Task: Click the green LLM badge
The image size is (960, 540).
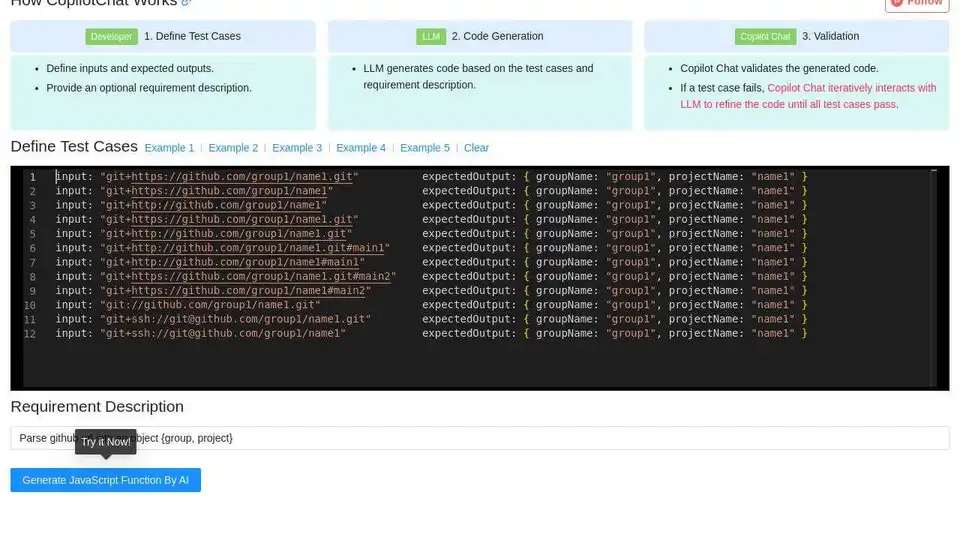Action: [x=431, y=37]
